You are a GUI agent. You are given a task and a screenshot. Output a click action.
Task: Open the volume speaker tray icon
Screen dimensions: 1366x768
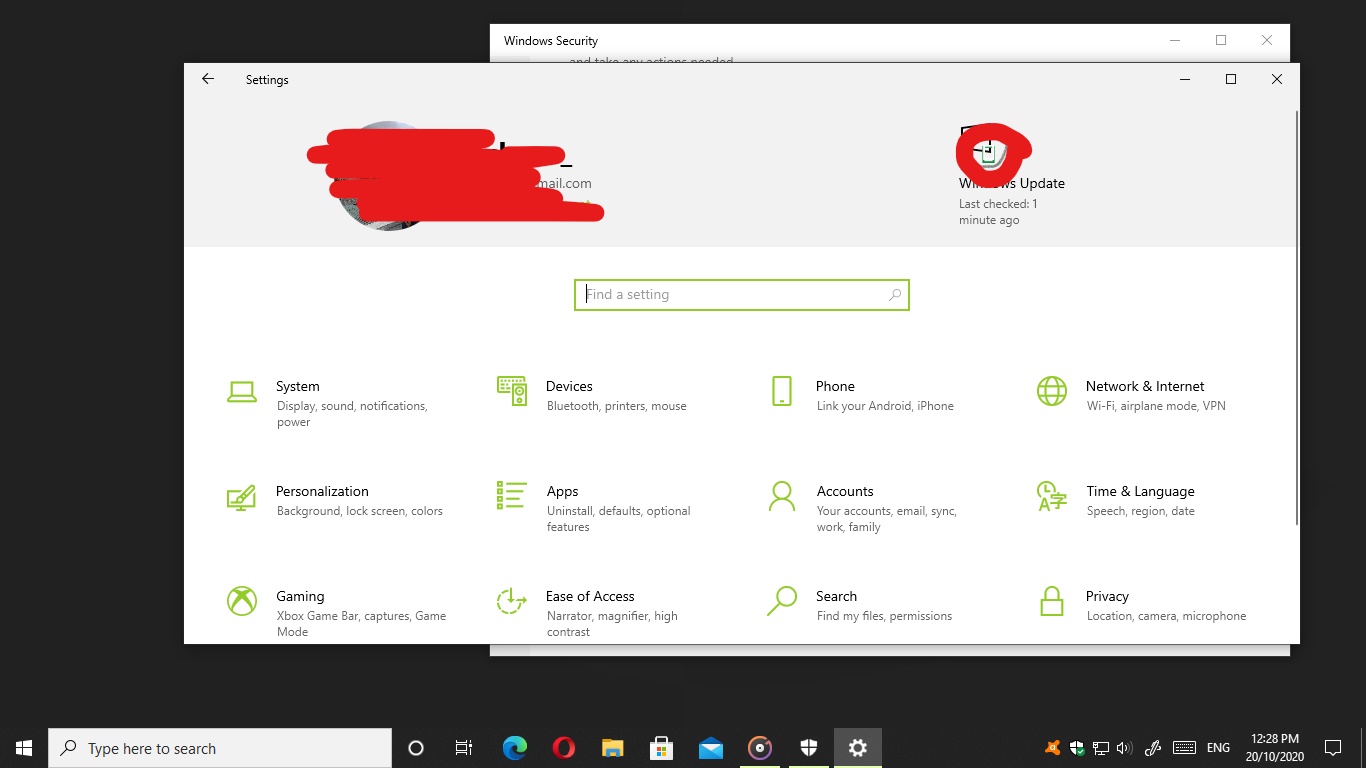(1124, 748)
